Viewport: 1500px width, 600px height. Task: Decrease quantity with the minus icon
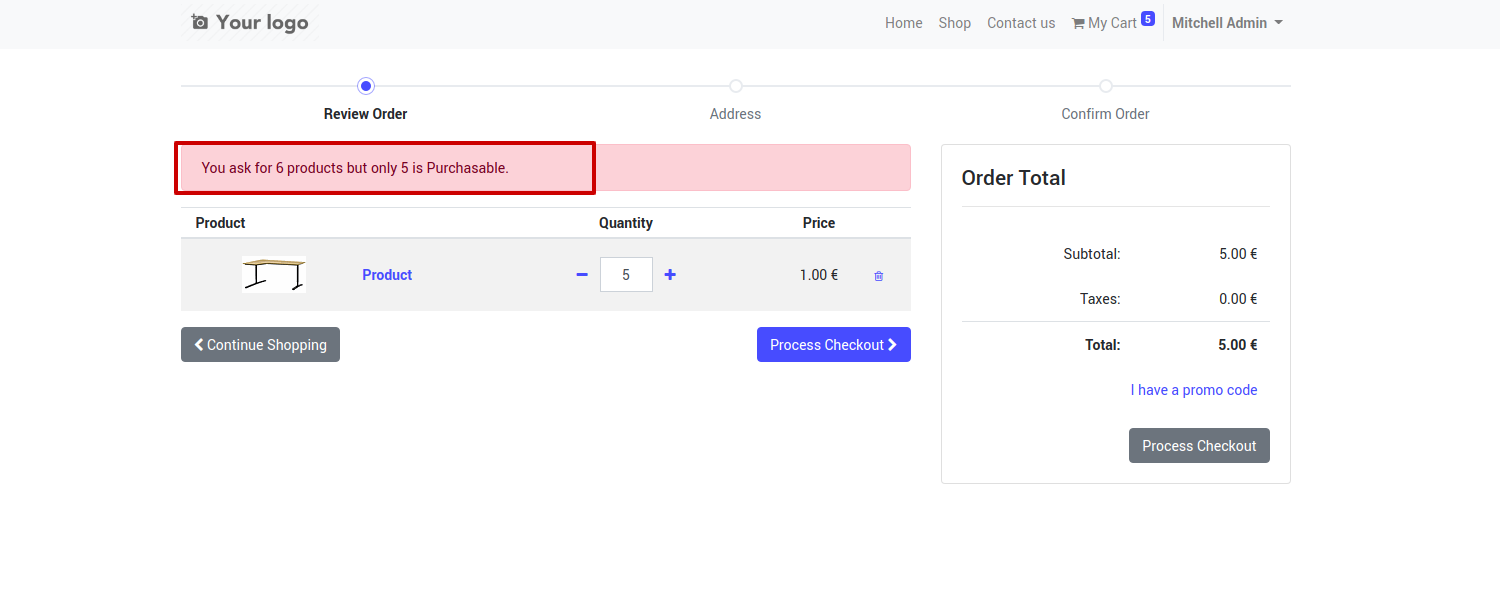(x=582, y=275)
